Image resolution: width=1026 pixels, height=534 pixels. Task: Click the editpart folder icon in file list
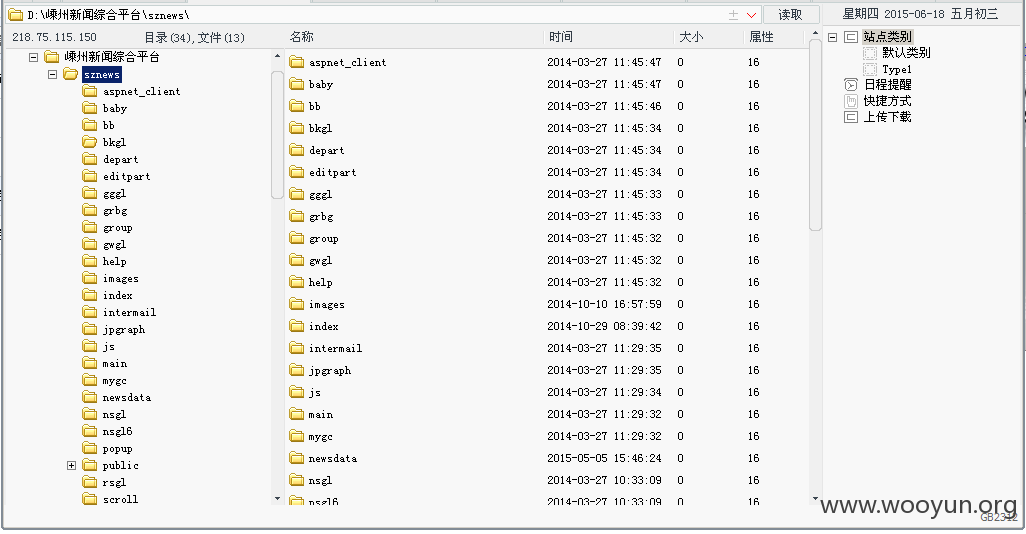297,172
